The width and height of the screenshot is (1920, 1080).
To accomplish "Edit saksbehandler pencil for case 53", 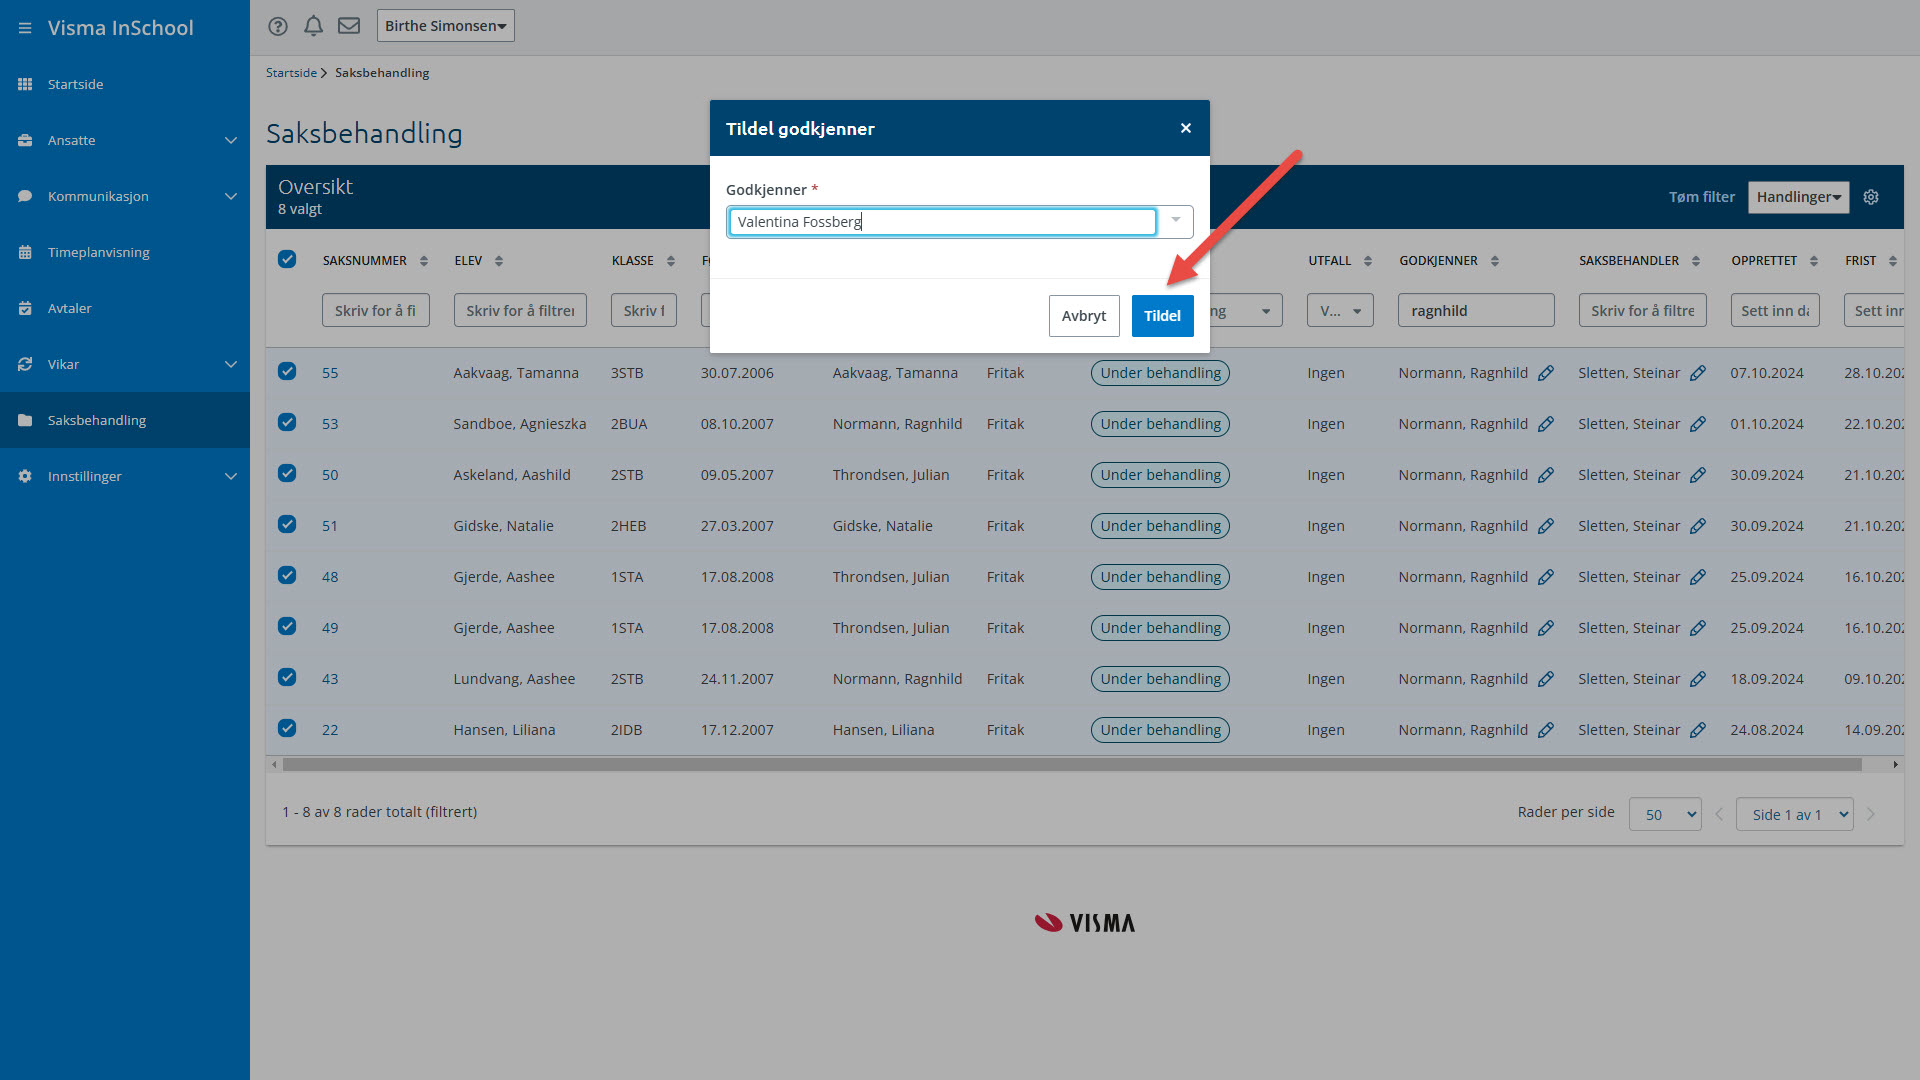I will 1698,424.
